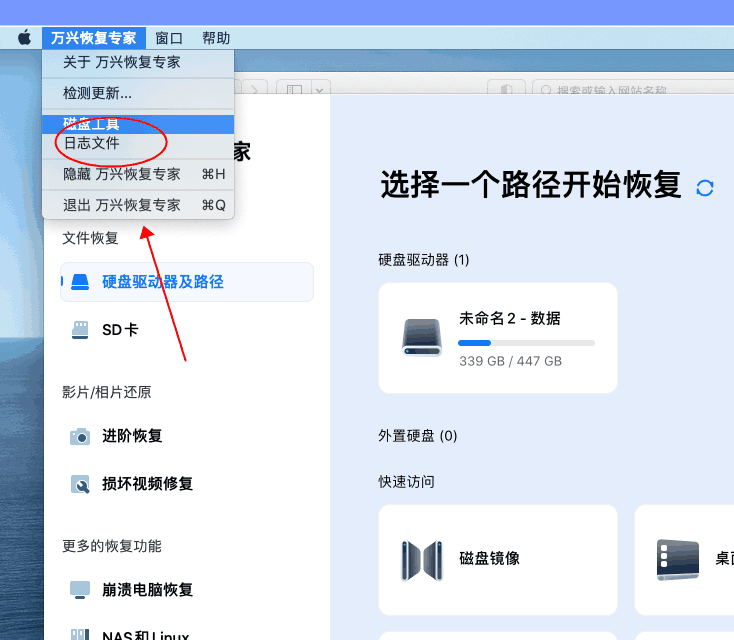The image size is (734, 640).
Task: Click the 影片/相片还原 sidebar heading
Action: (107, 392)
